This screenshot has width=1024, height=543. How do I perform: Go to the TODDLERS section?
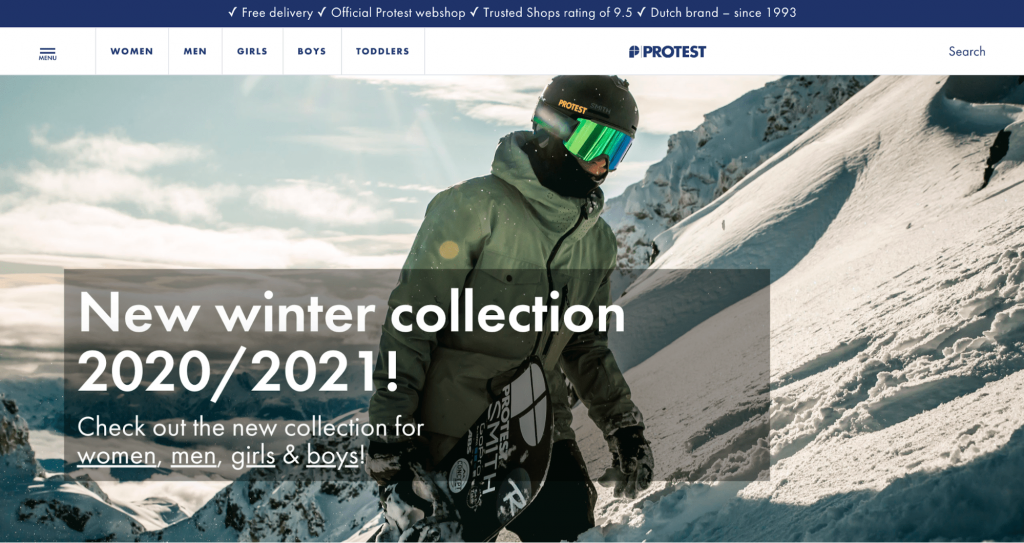[383, 52]
